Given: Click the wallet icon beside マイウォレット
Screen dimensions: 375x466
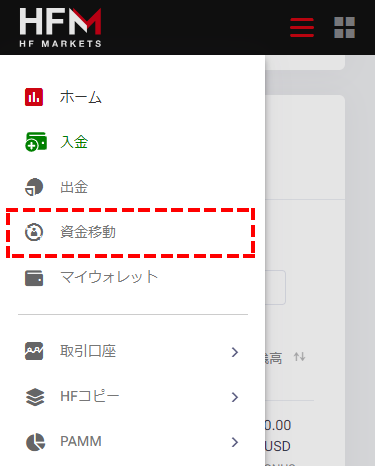Looking at the screenshot, I should click(x=34, y=278).
